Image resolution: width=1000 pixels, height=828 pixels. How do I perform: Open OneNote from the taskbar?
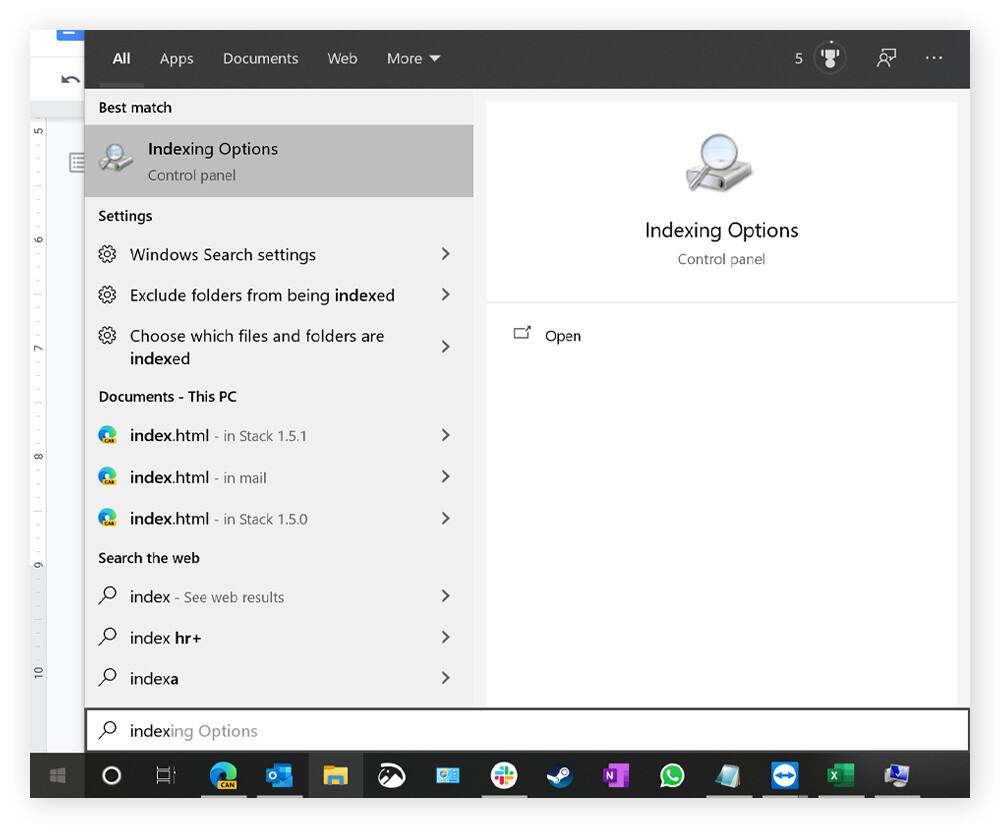(x=616, y=776)
